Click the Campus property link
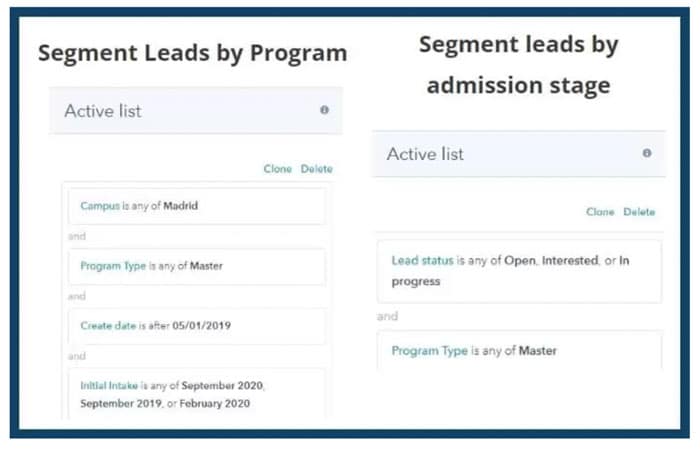Image resolution: width=700 pixels, height=453 pixels. 100,206
